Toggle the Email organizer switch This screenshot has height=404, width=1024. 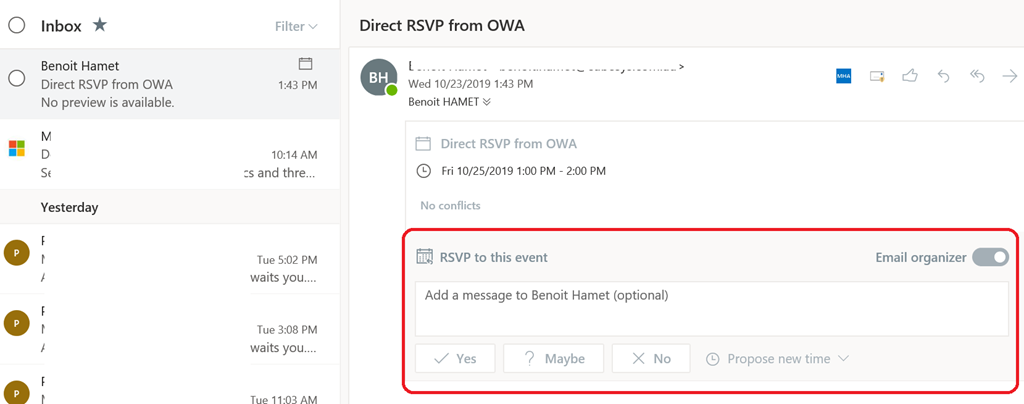tap(990, 257)
